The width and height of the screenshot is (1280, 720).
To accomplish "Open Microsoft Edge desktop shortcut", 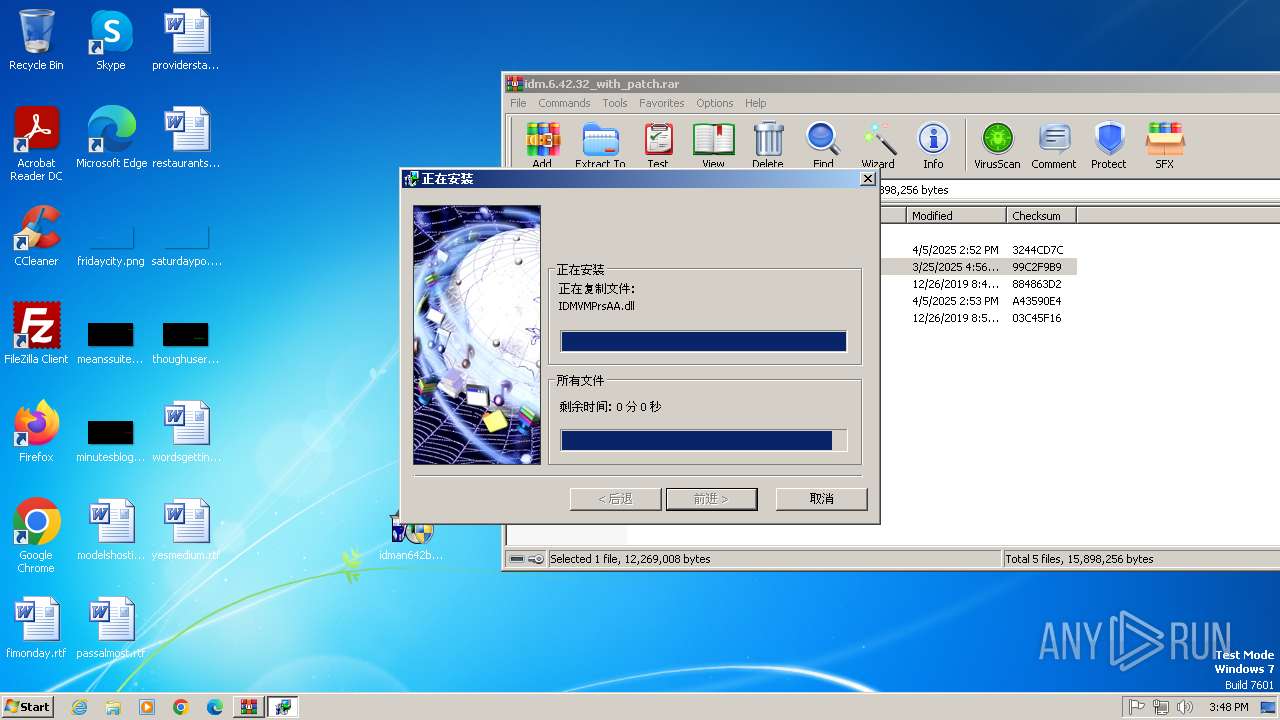I will point(111,138).
